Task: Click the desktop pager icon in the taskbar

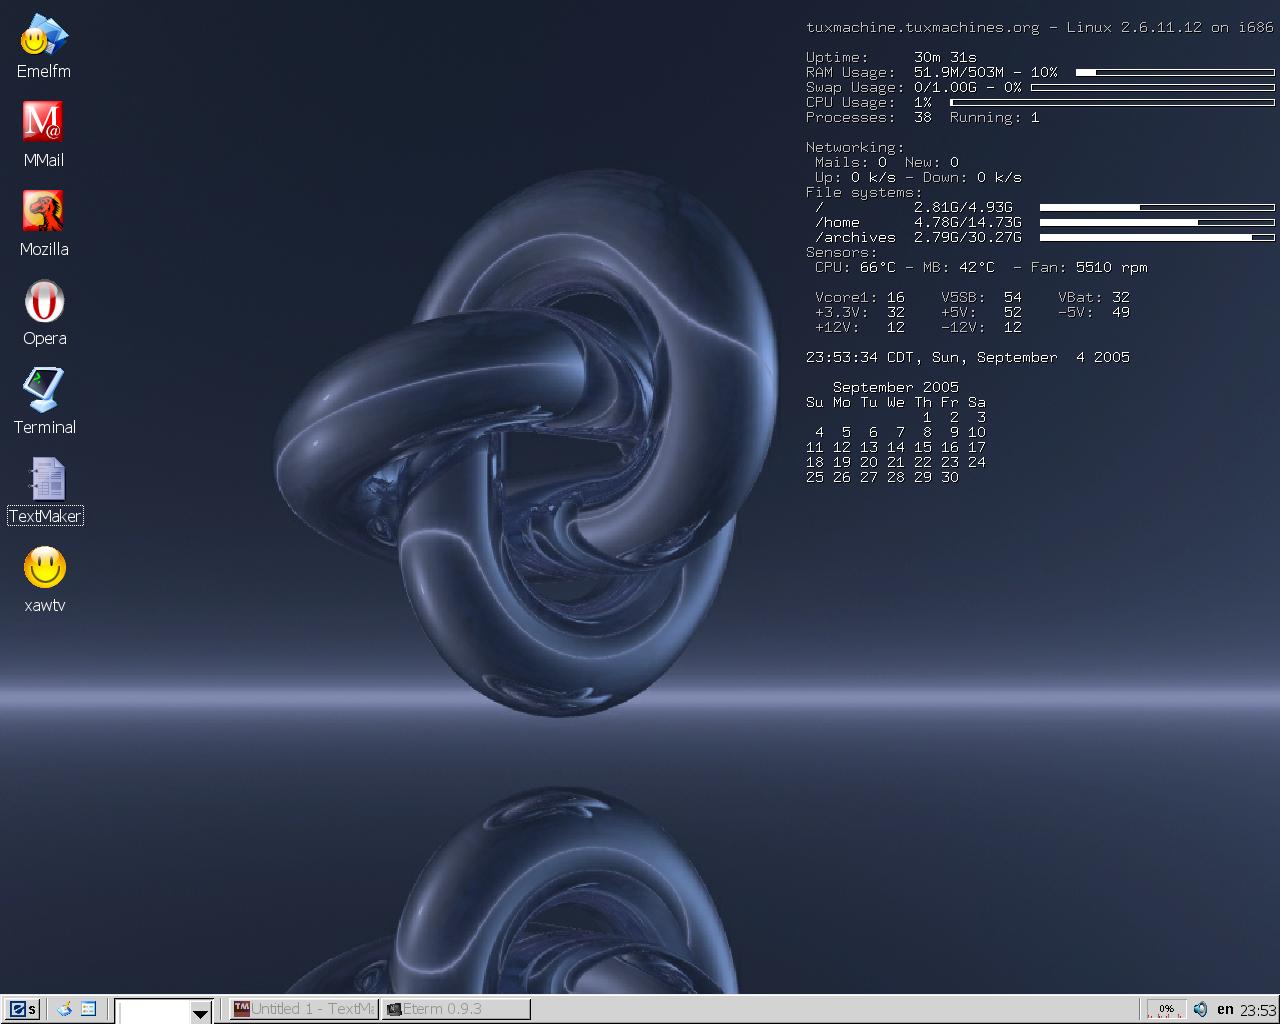Action: pyautogui.click(x=89, y=1009)
